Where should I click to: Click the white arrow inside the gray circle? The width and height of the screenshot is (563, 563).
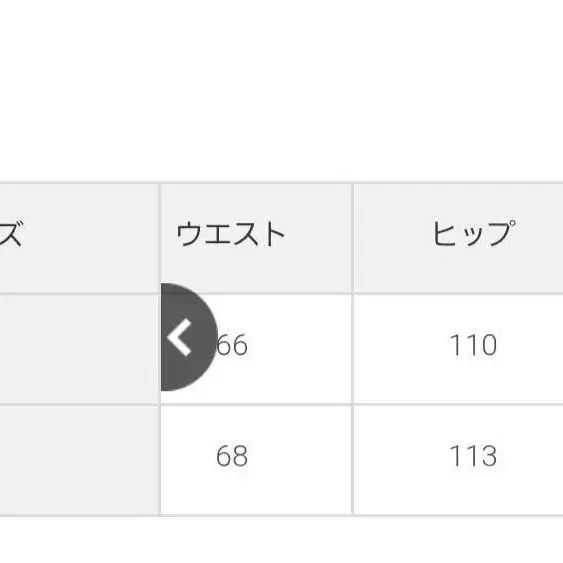pyautogui.click(x=179, y=337)
